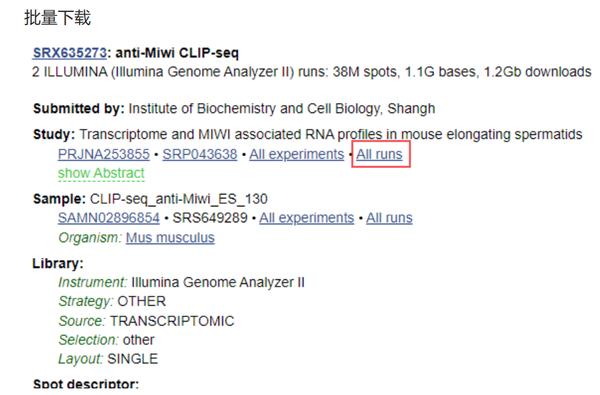Expand the show Abstract toggle
Viewport: 600px width, 395px height.
click(x=101, y=173)
